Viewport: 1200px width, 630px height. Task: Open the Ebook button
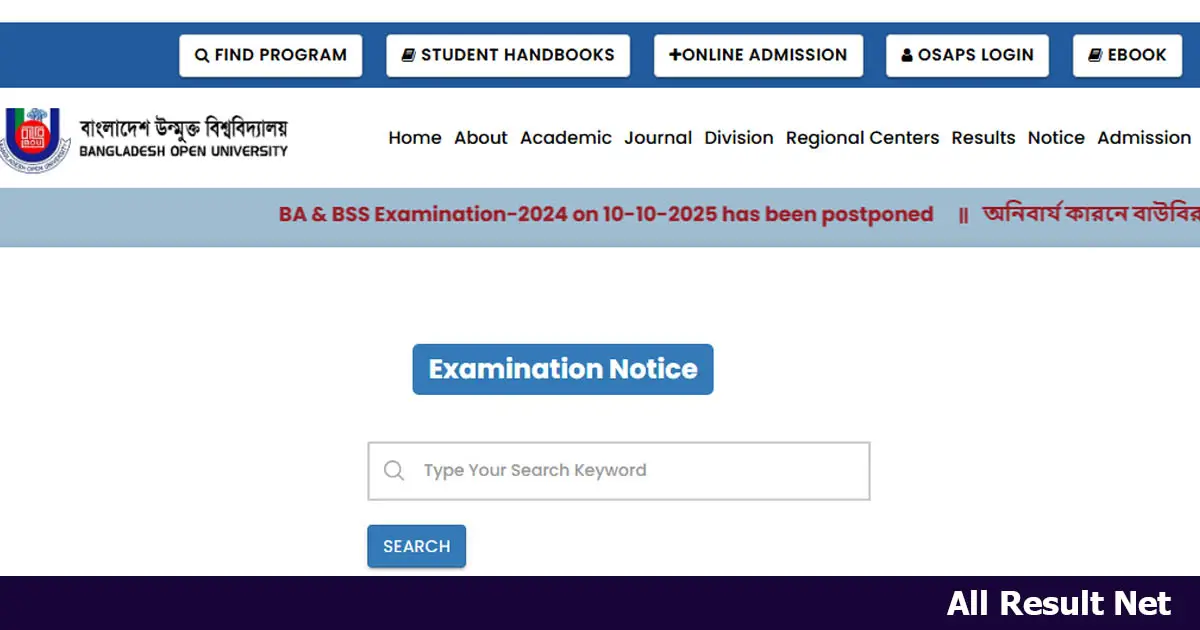tap(1126, 55)
